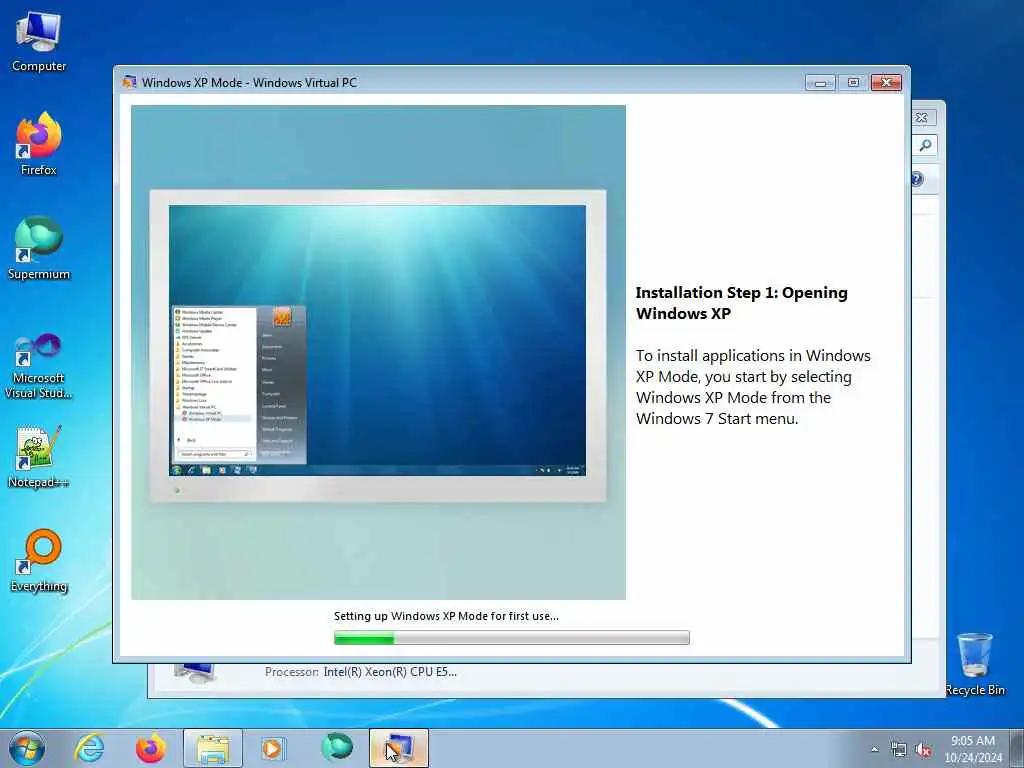1024x768 pixels.
Task: Click the Windows Virtual PC taskbar button
Action: 399,748
